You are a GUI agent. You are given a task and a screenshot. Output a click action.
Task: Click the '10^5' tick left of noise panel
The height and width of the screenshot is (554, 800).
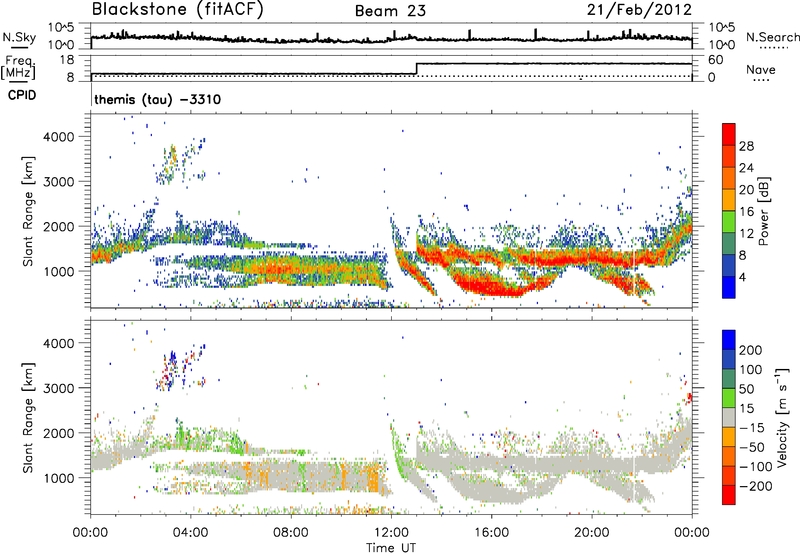coord(61,28)
